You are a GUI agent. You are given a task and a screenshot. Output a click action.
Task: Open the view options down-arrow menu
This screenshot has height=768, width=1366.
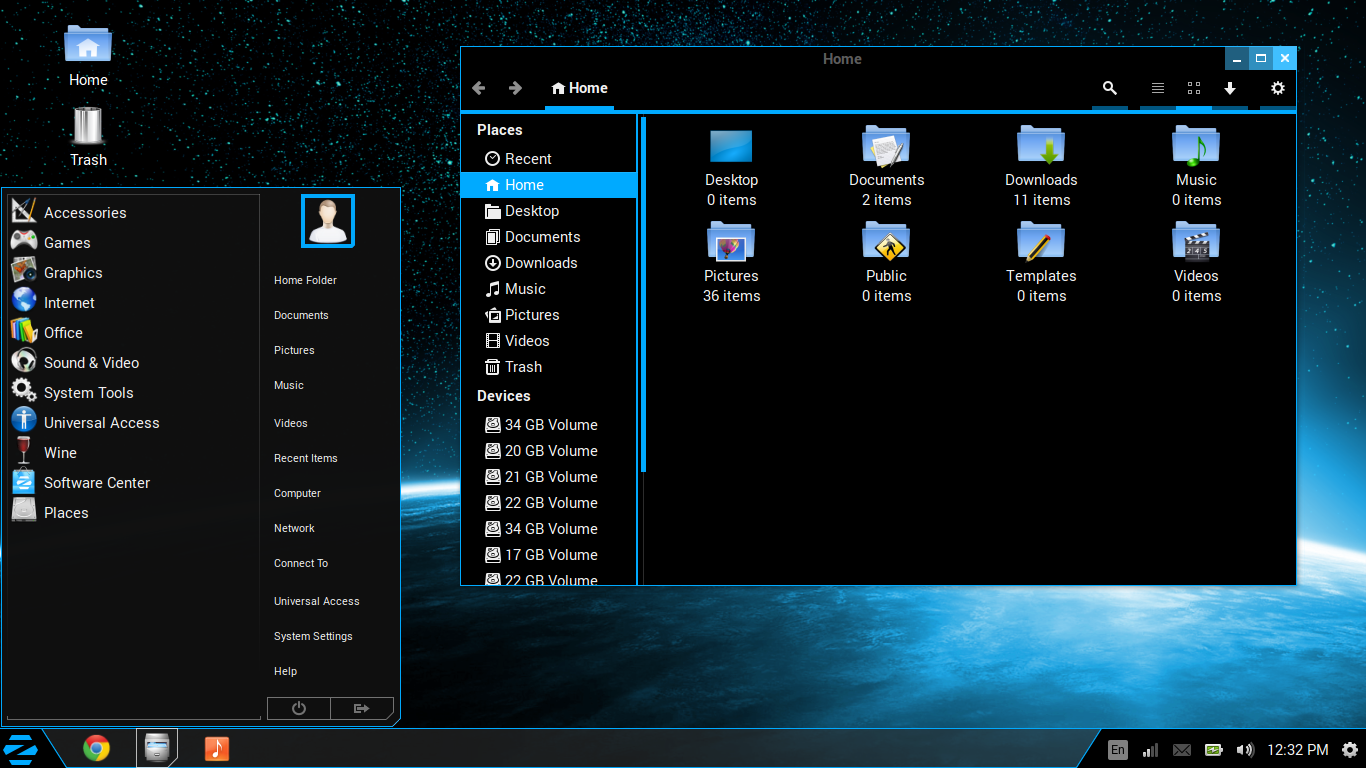[1230, 89]
